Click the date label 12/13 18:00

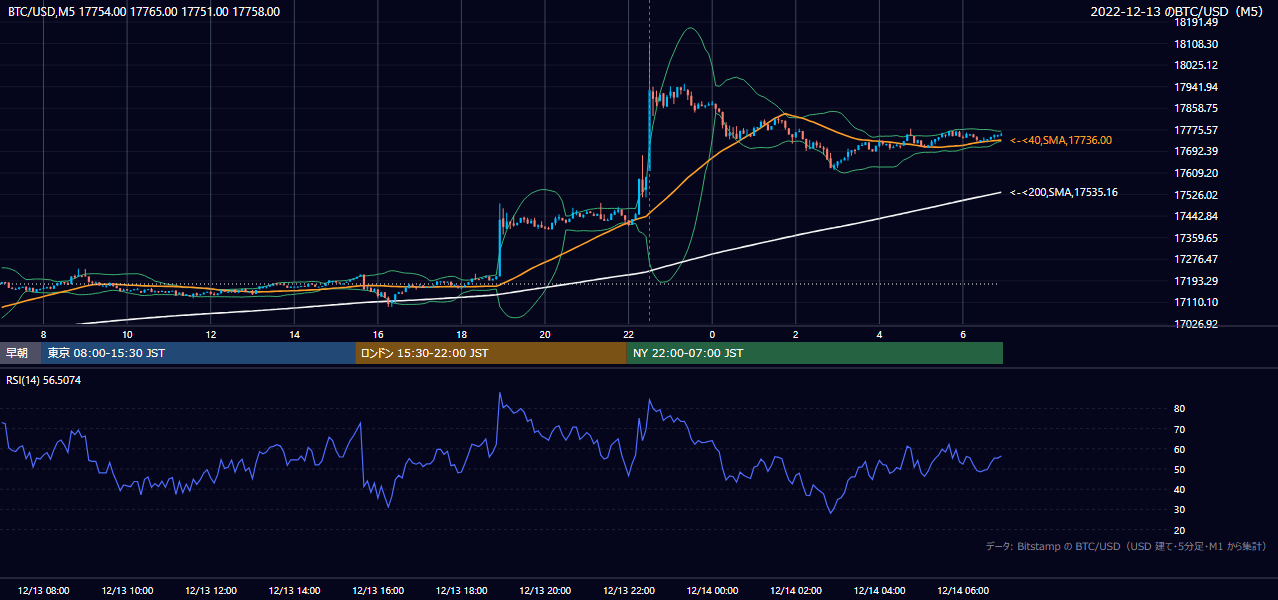[461, 591]
